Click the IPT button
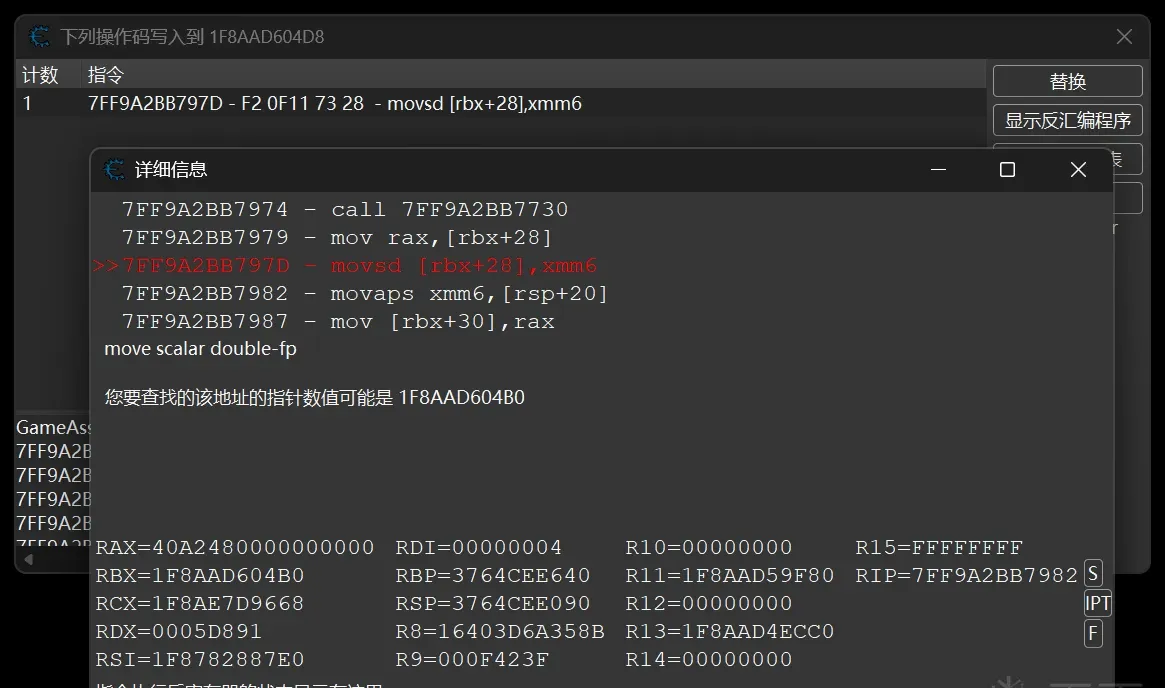The height and width of the screenshot is (688, 1165). click(x=1097, y=603)
